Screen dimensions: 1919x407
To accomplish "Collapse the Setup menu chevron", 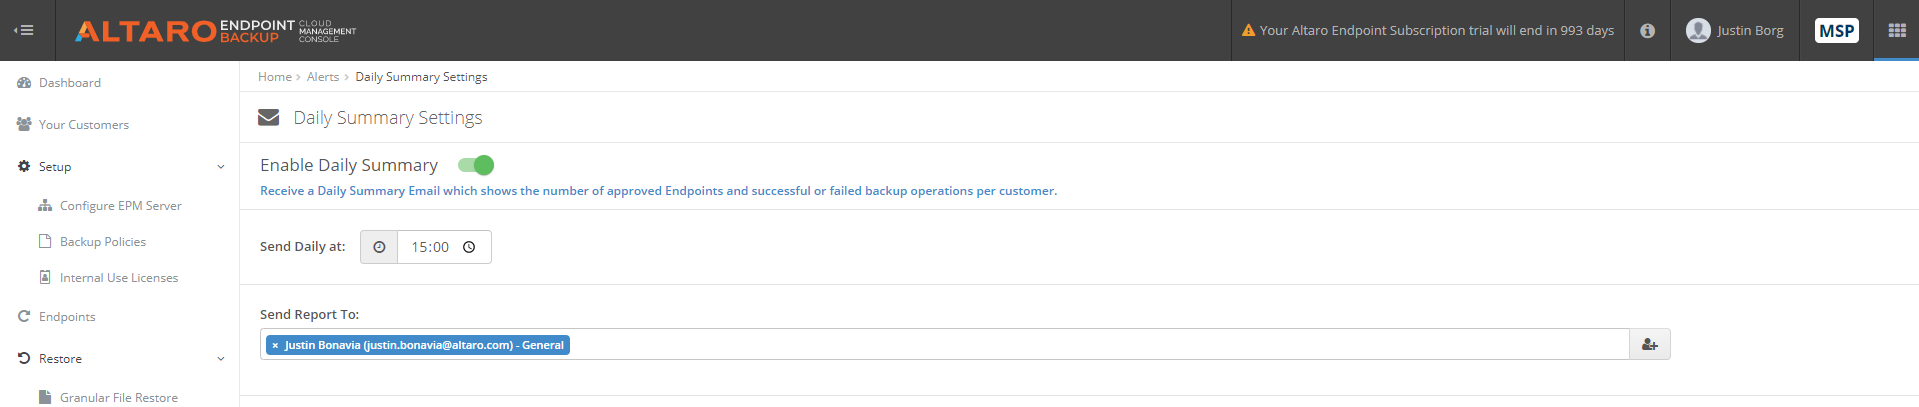I will click(221, 167).
